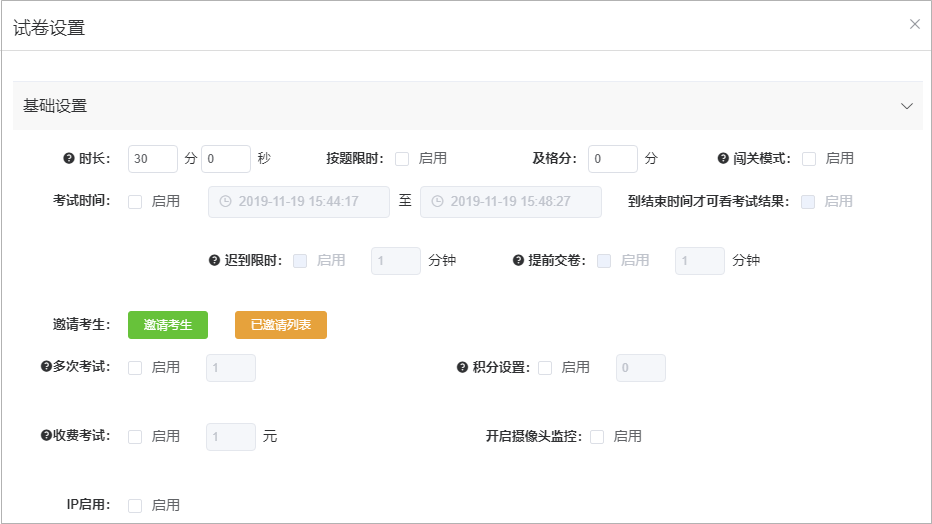Image resolution: width=932 pixels, height=524 pixels.
Task: Click the 时长 minutes input field
Action: (153, 159)
